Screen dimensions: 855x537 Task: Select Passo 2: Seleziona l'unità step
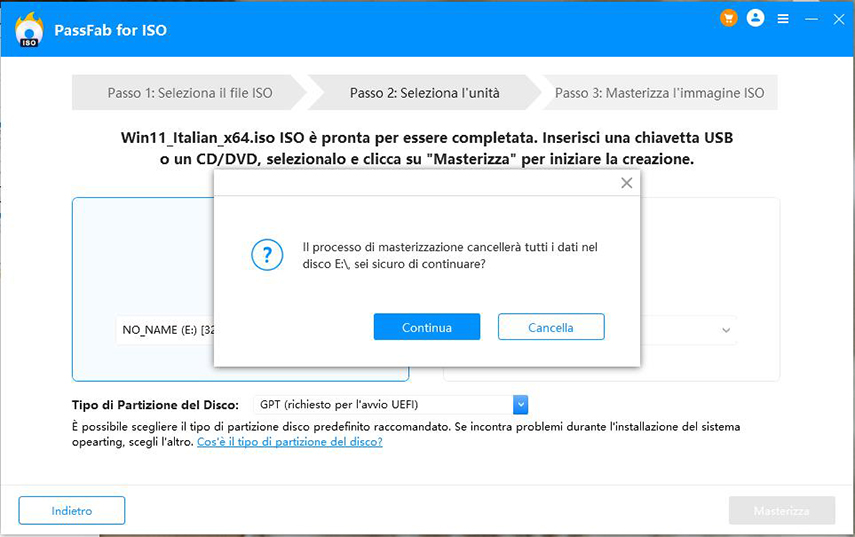coord(424,93)
